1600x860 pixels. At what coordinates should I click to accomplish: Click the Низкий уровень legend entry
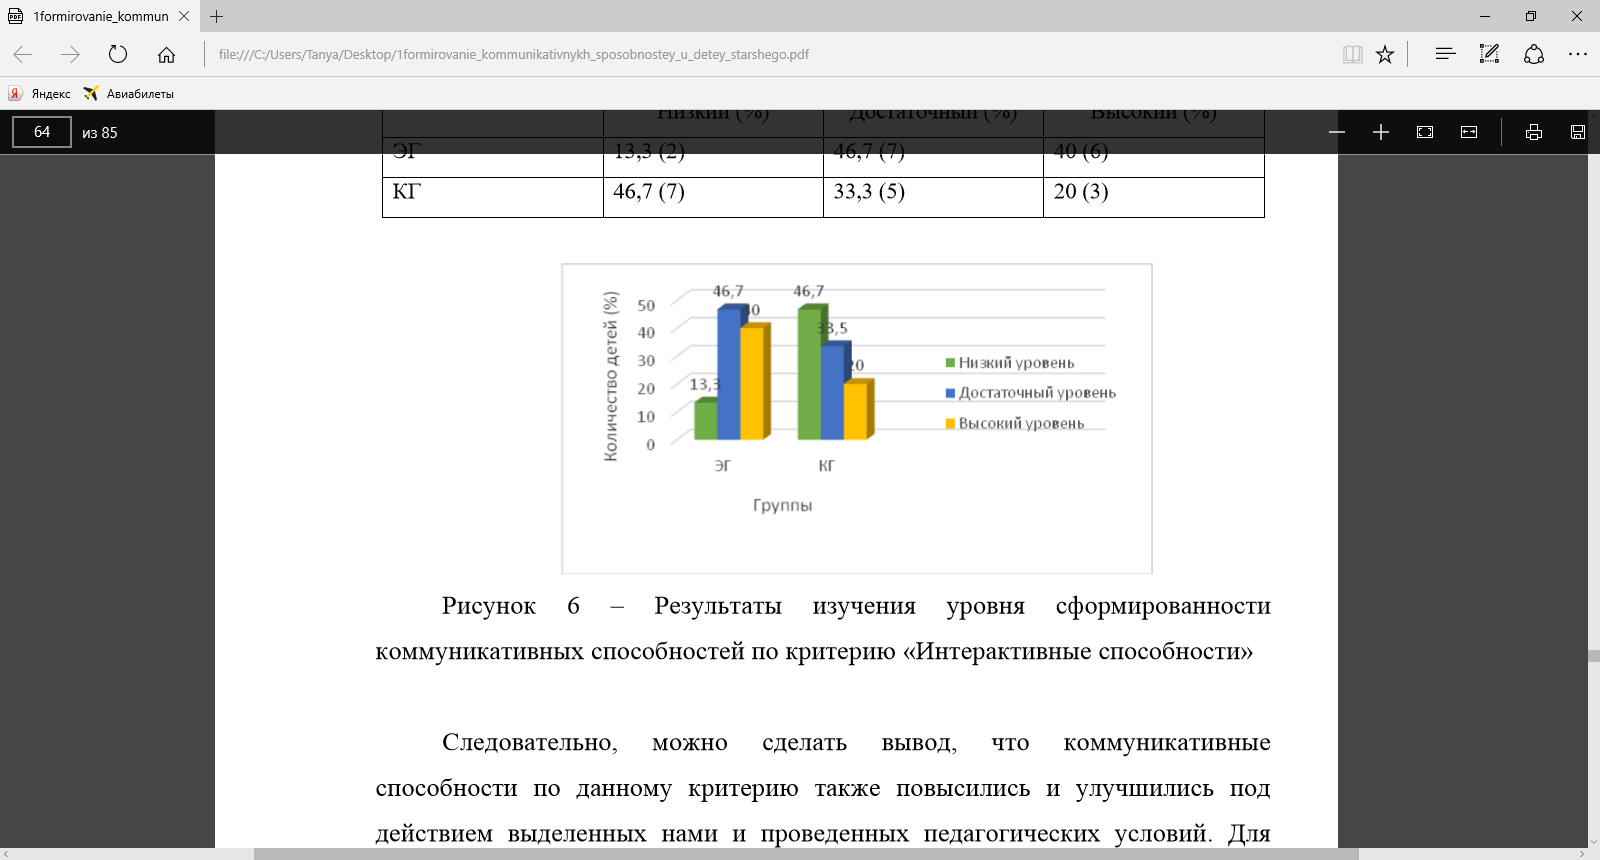(1010, 363)
